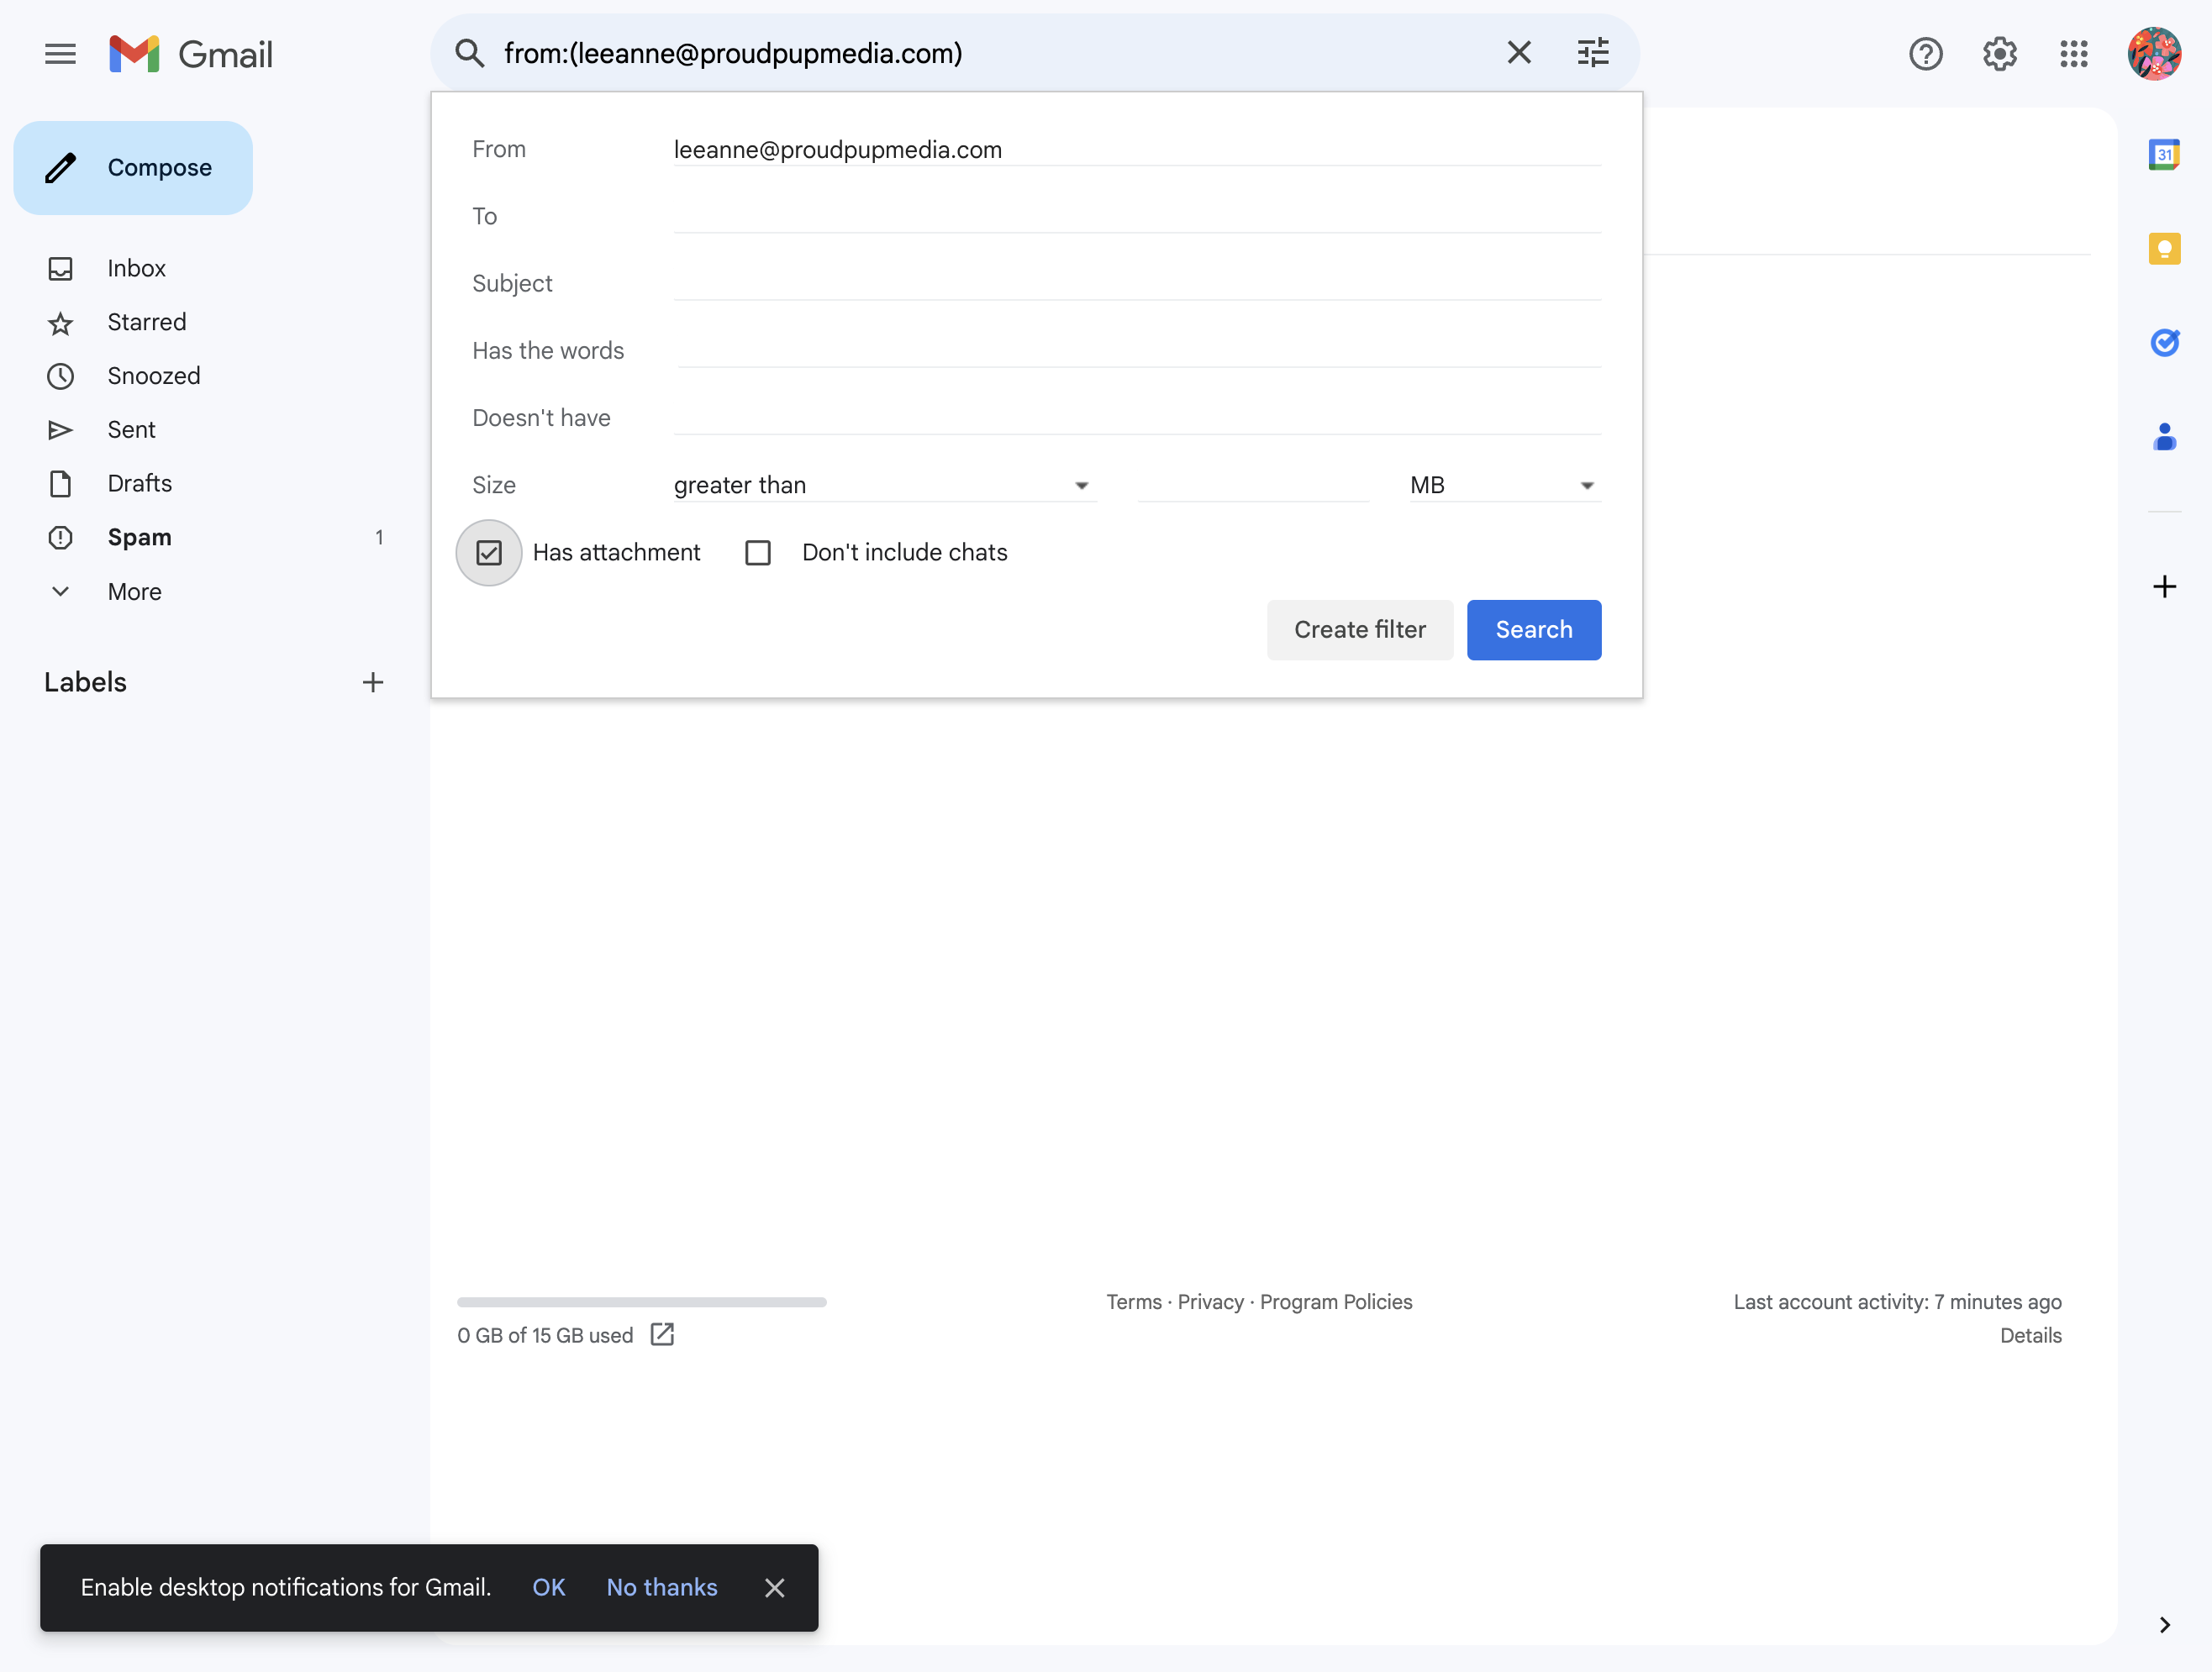Click the storage usage progress bar

[x=641, y=1302]
